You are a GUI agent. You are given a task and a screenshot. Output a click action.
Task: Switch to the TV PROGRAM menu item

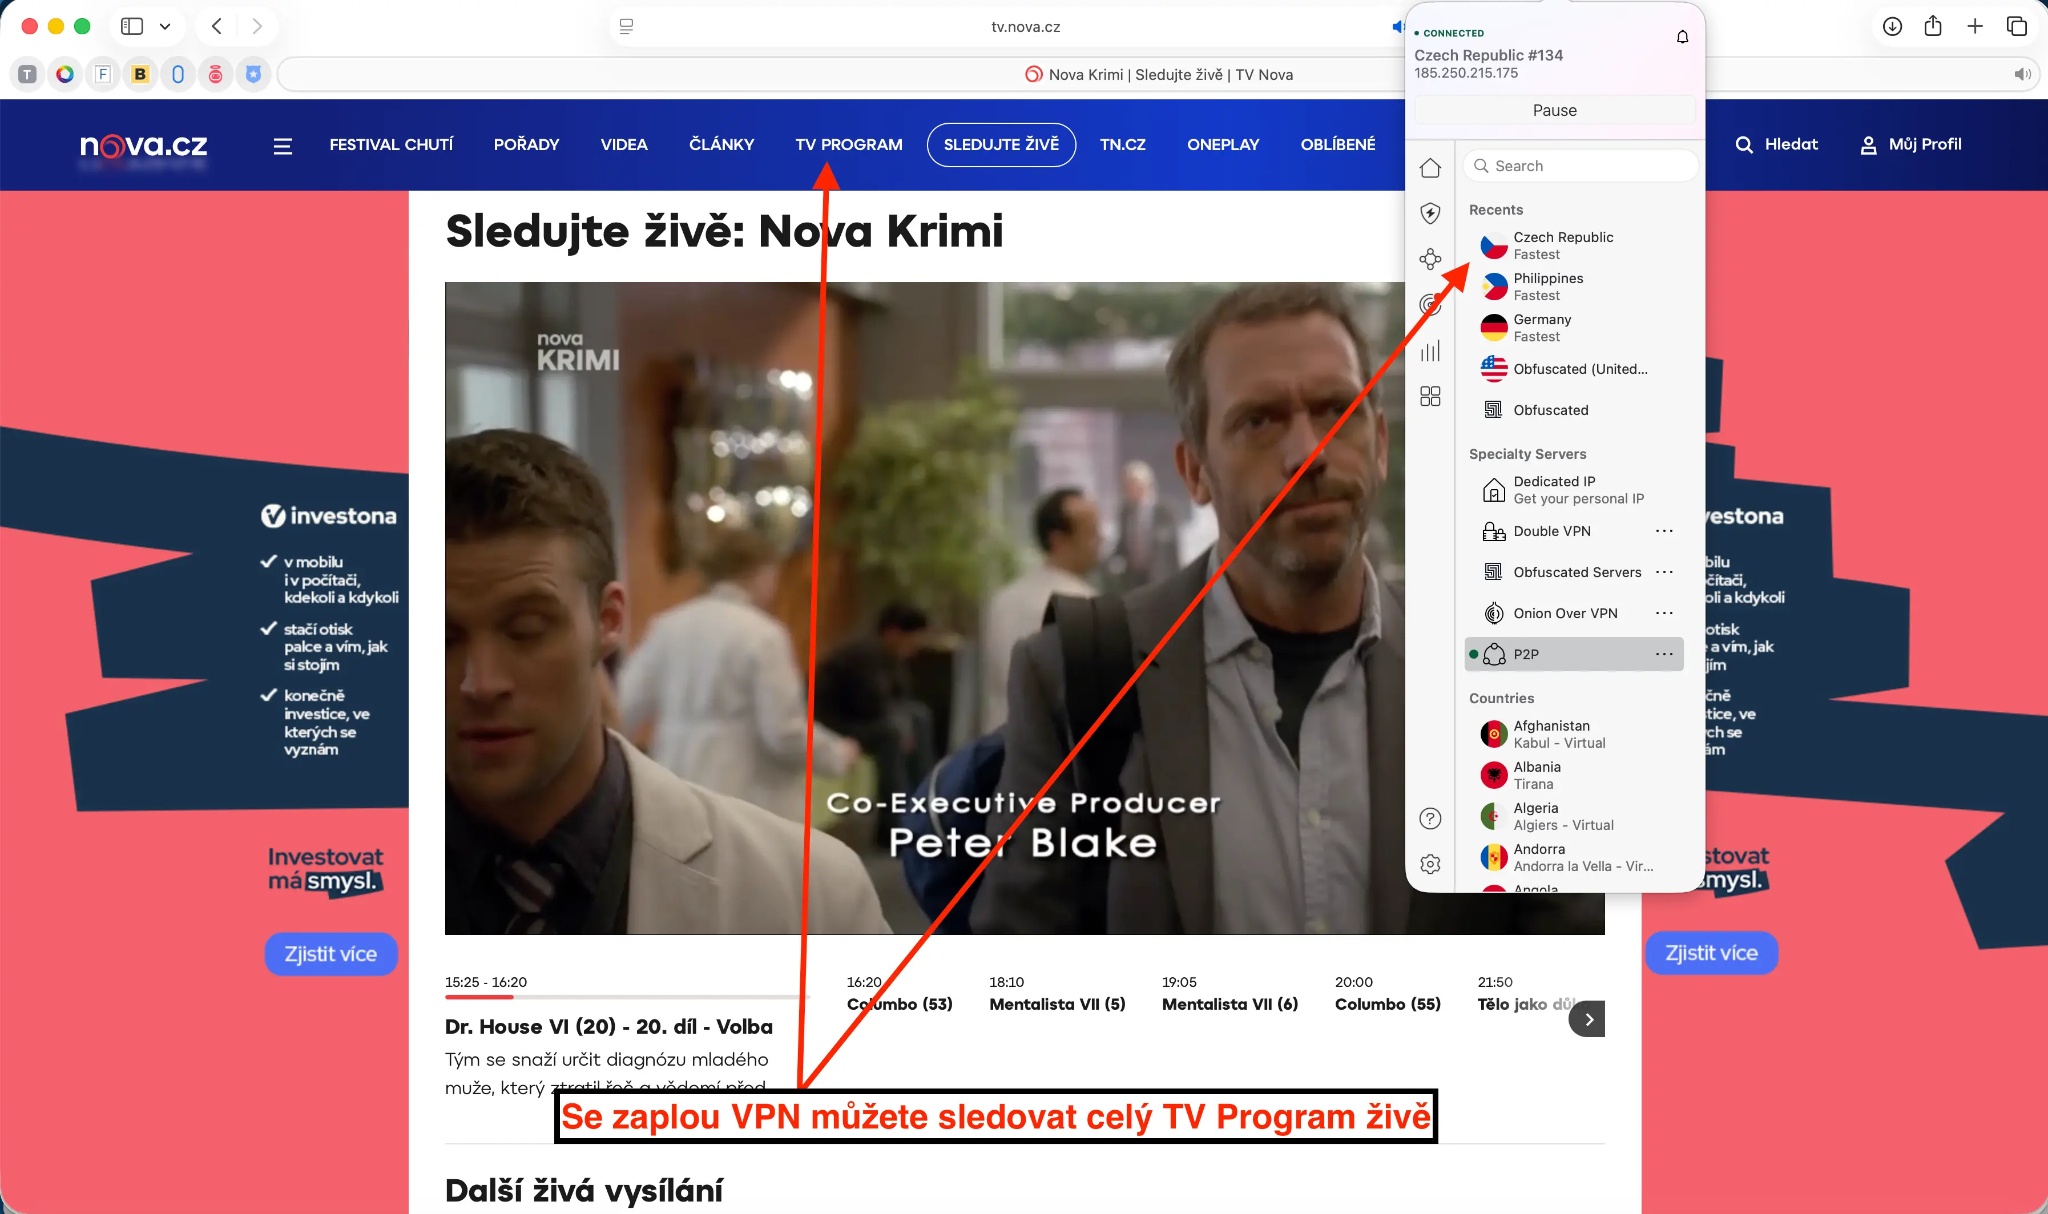[848, 144]
